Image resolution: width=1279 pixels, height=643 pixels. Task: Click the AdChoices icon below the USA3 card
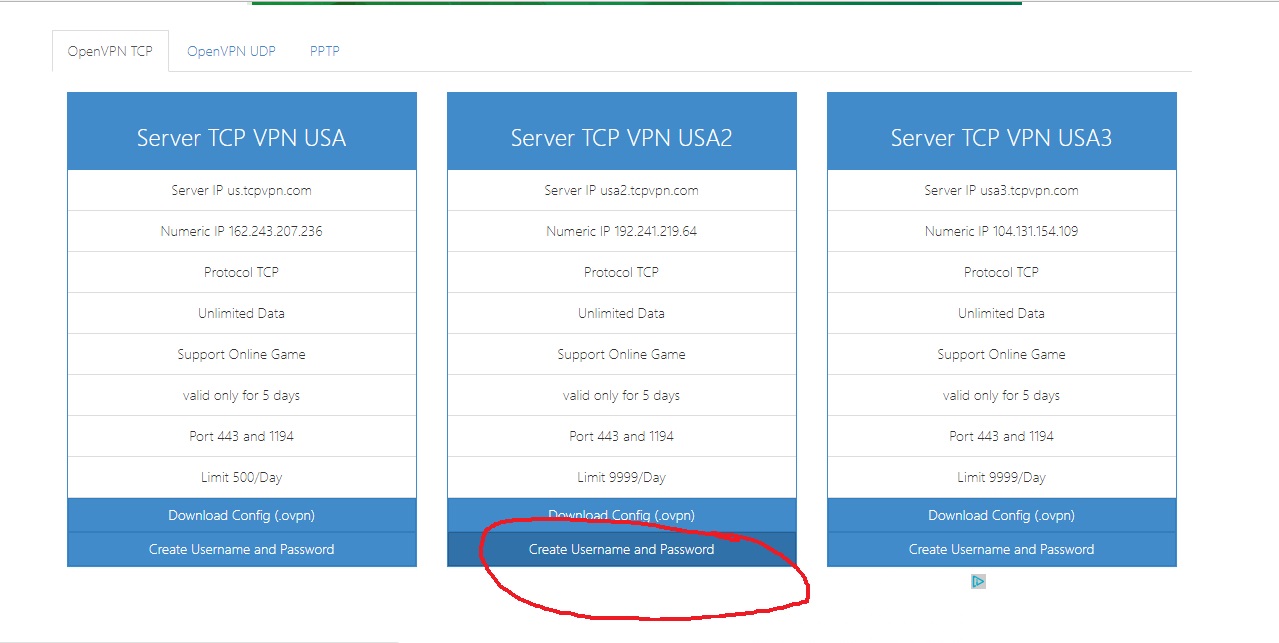coord(978,581)
